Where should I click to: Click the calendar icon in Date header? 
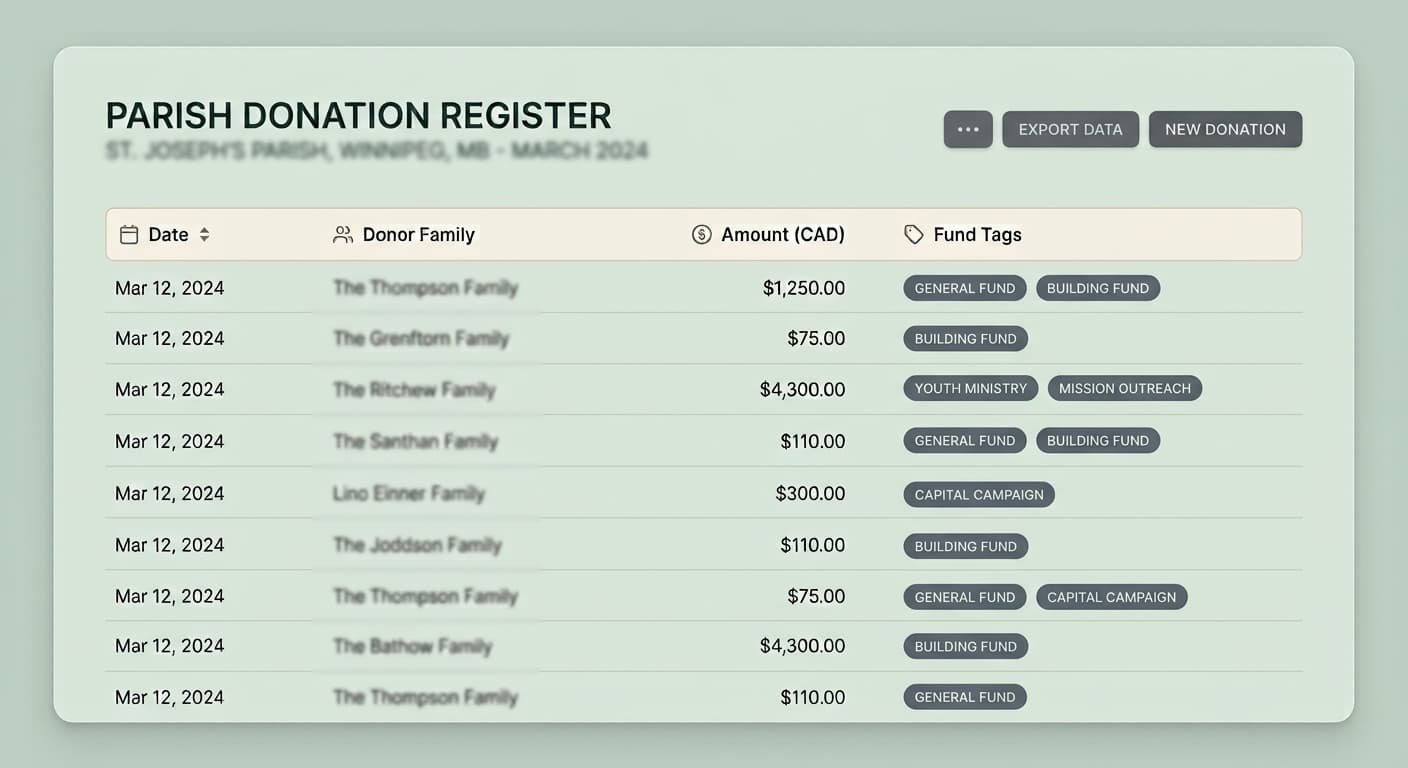pos(129,235)
